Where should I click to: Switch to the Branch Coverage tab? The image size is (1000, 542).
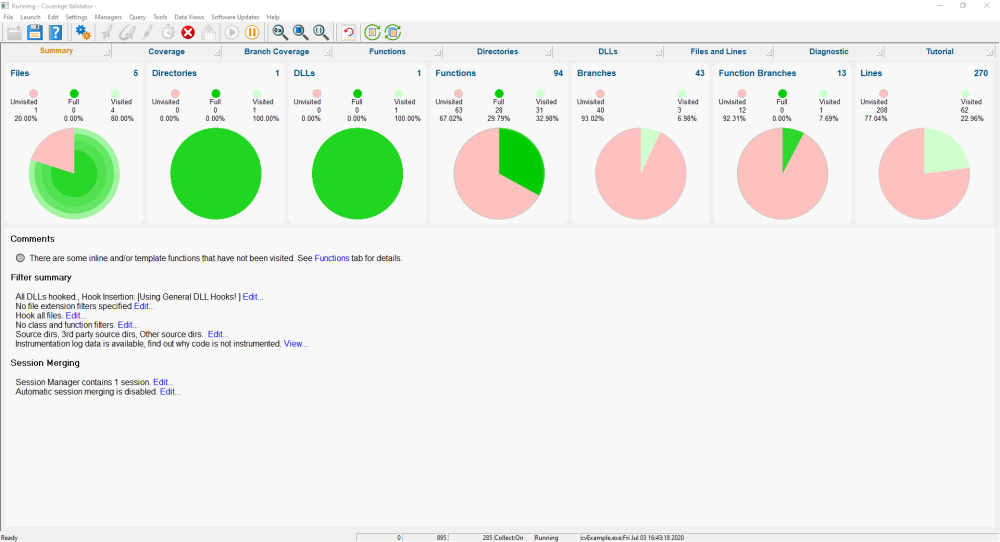(277, 52)
